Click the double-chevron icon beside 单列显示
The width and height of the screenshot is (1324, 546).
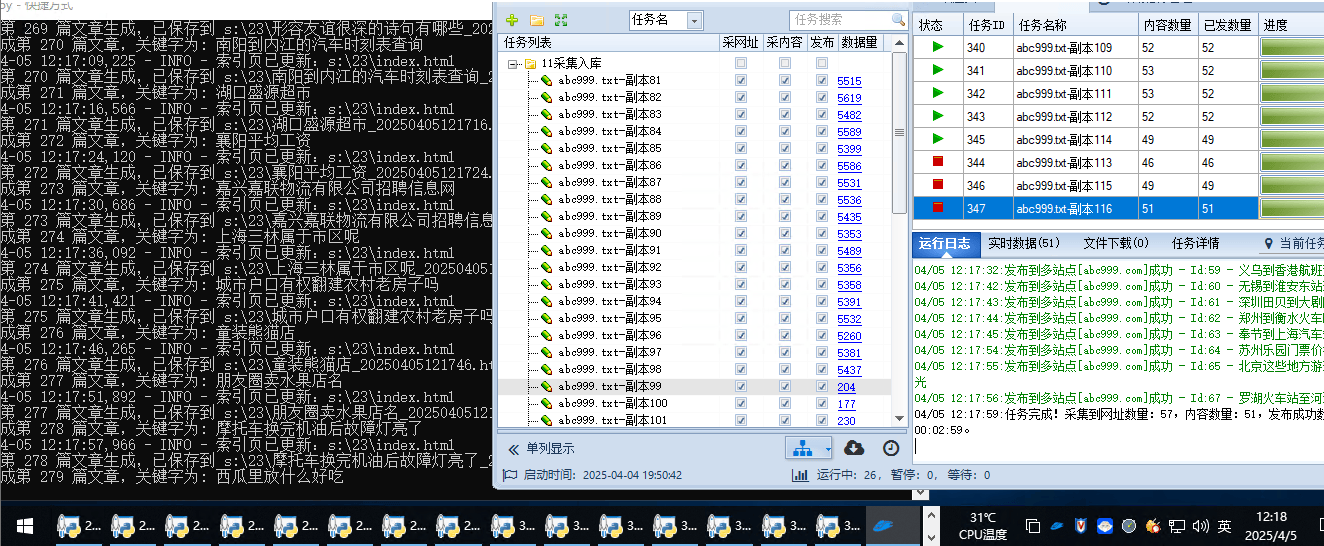(514, 449)
